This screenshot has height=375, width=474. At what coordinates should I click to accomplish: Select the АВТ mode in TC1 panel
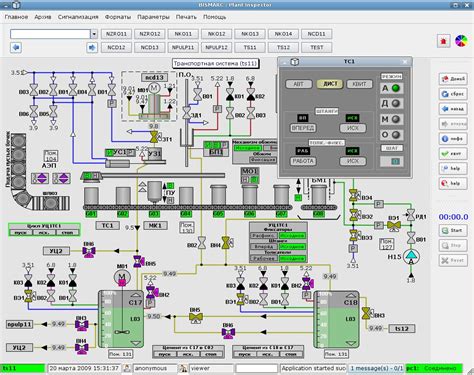tap(299, 84)
